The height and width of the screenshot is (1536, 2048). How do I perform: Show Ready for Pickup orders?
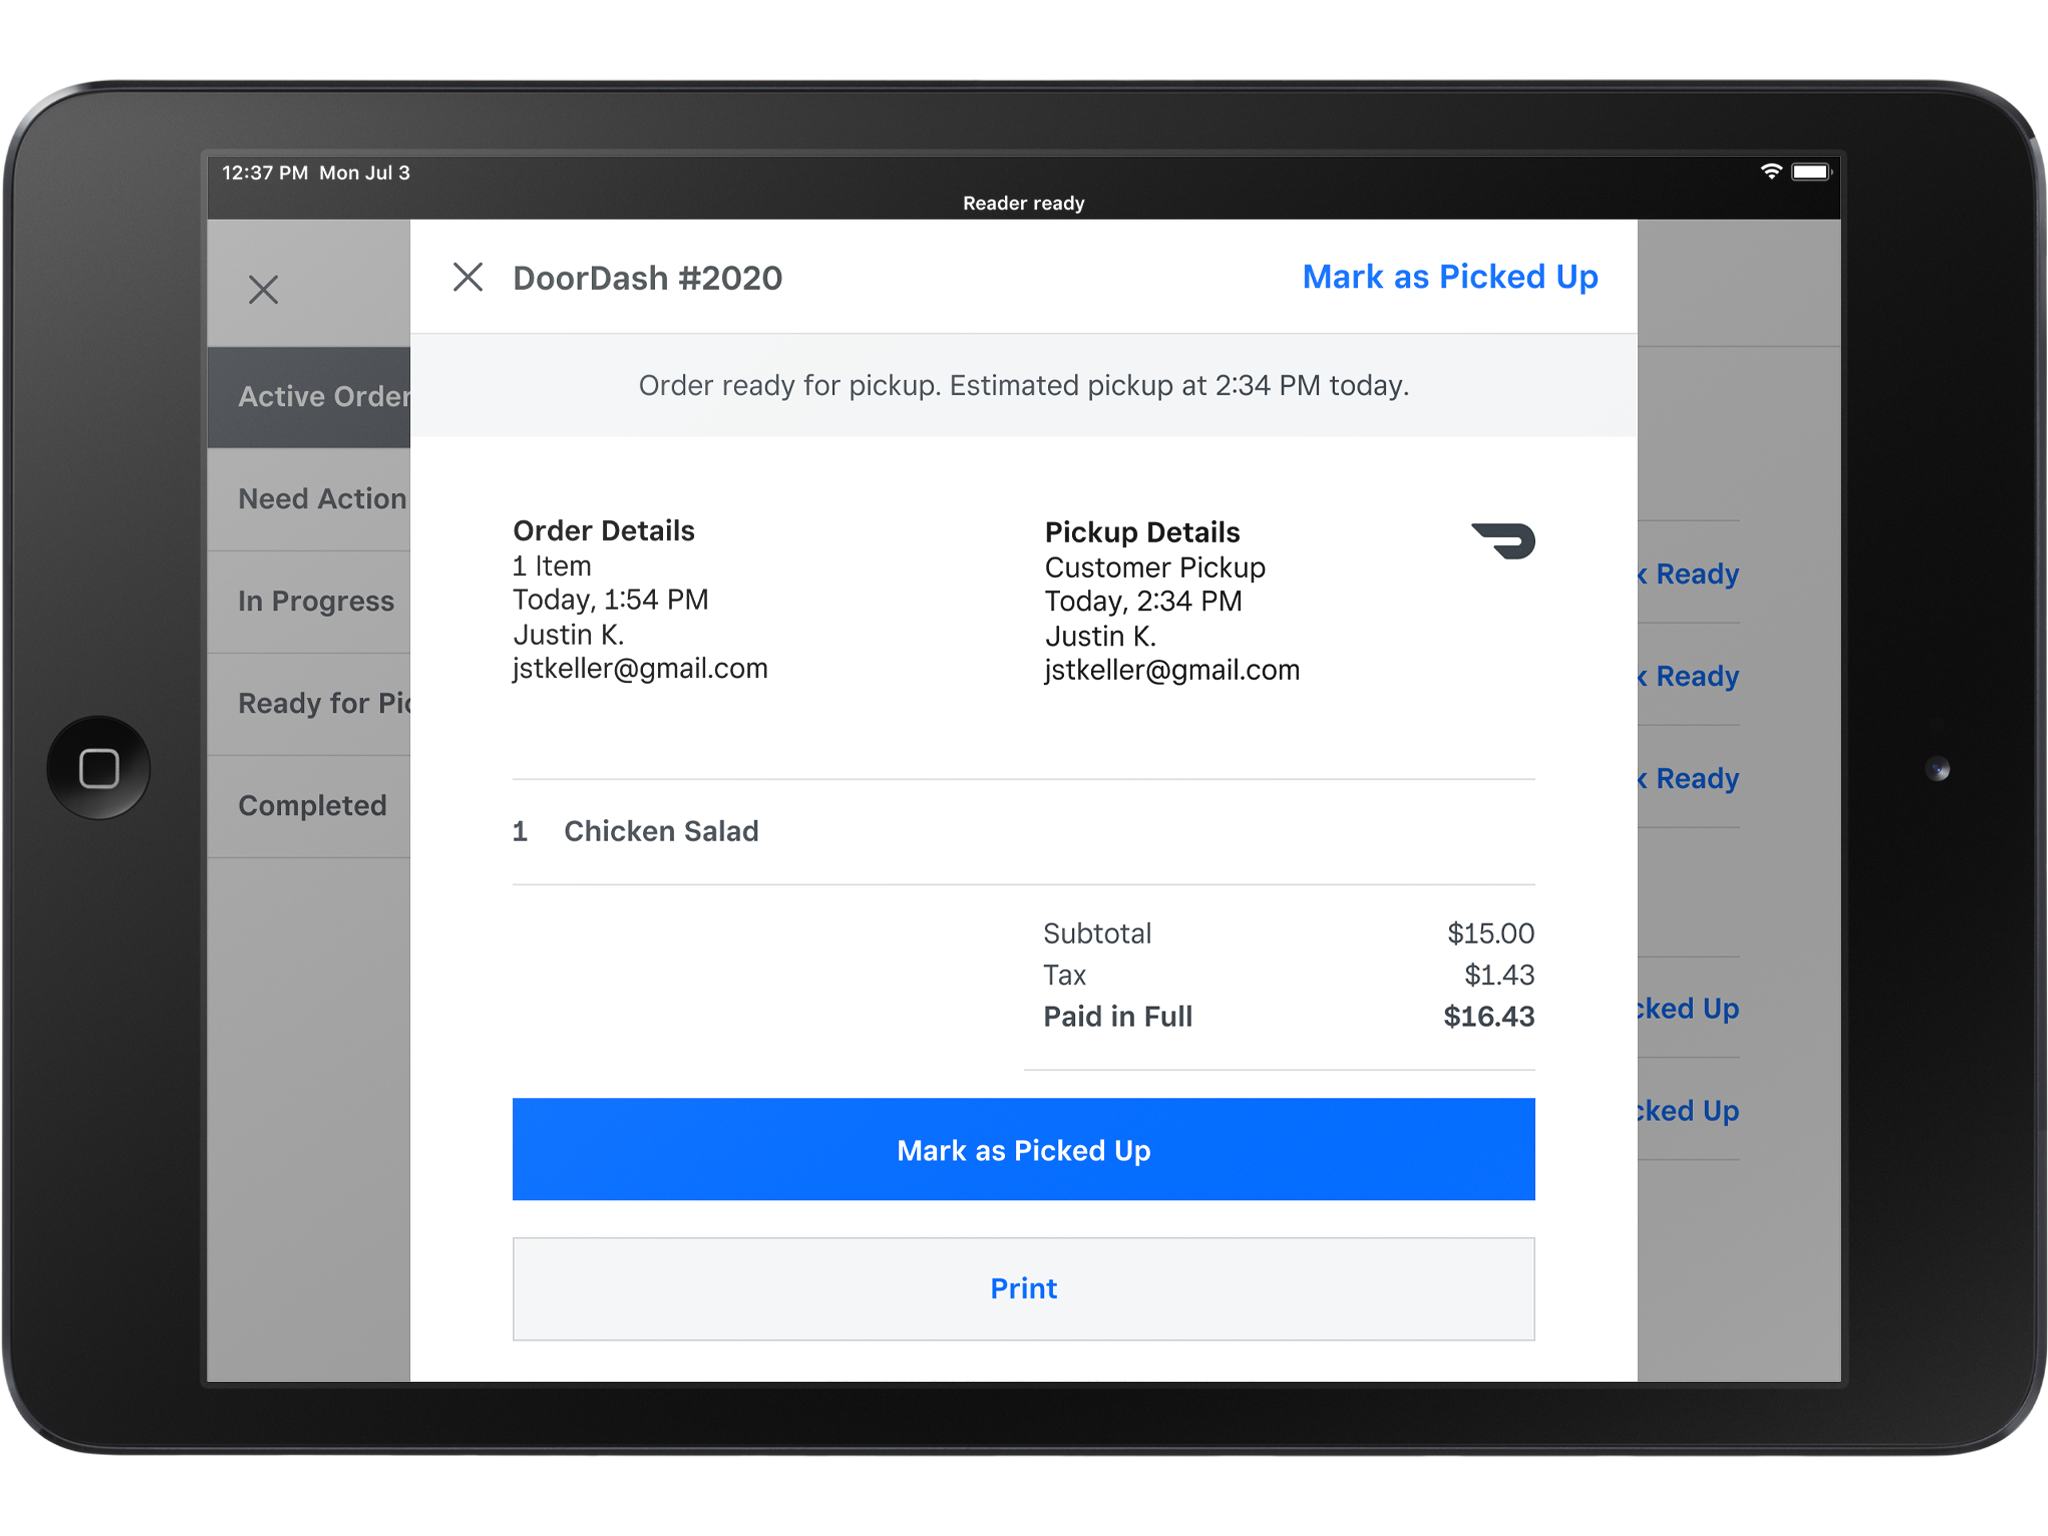pyautogui.click(x=309, y=703)
